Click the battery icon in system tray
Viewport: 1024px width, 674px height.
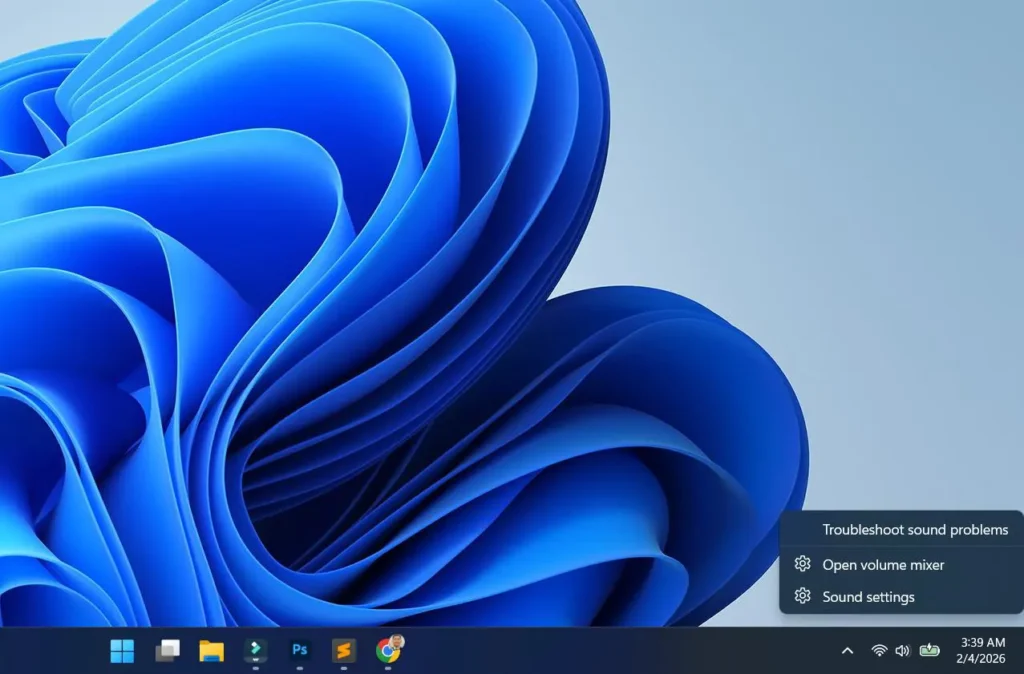click(x=929, y=650)
